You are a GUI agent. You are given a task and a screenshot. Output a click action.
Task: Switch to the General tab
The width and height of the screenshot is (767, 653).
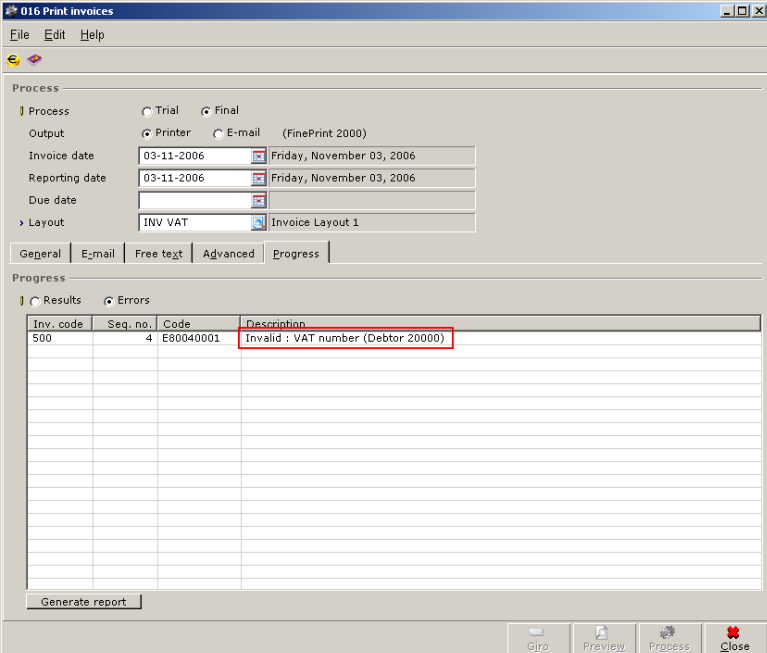coord(40,254)
